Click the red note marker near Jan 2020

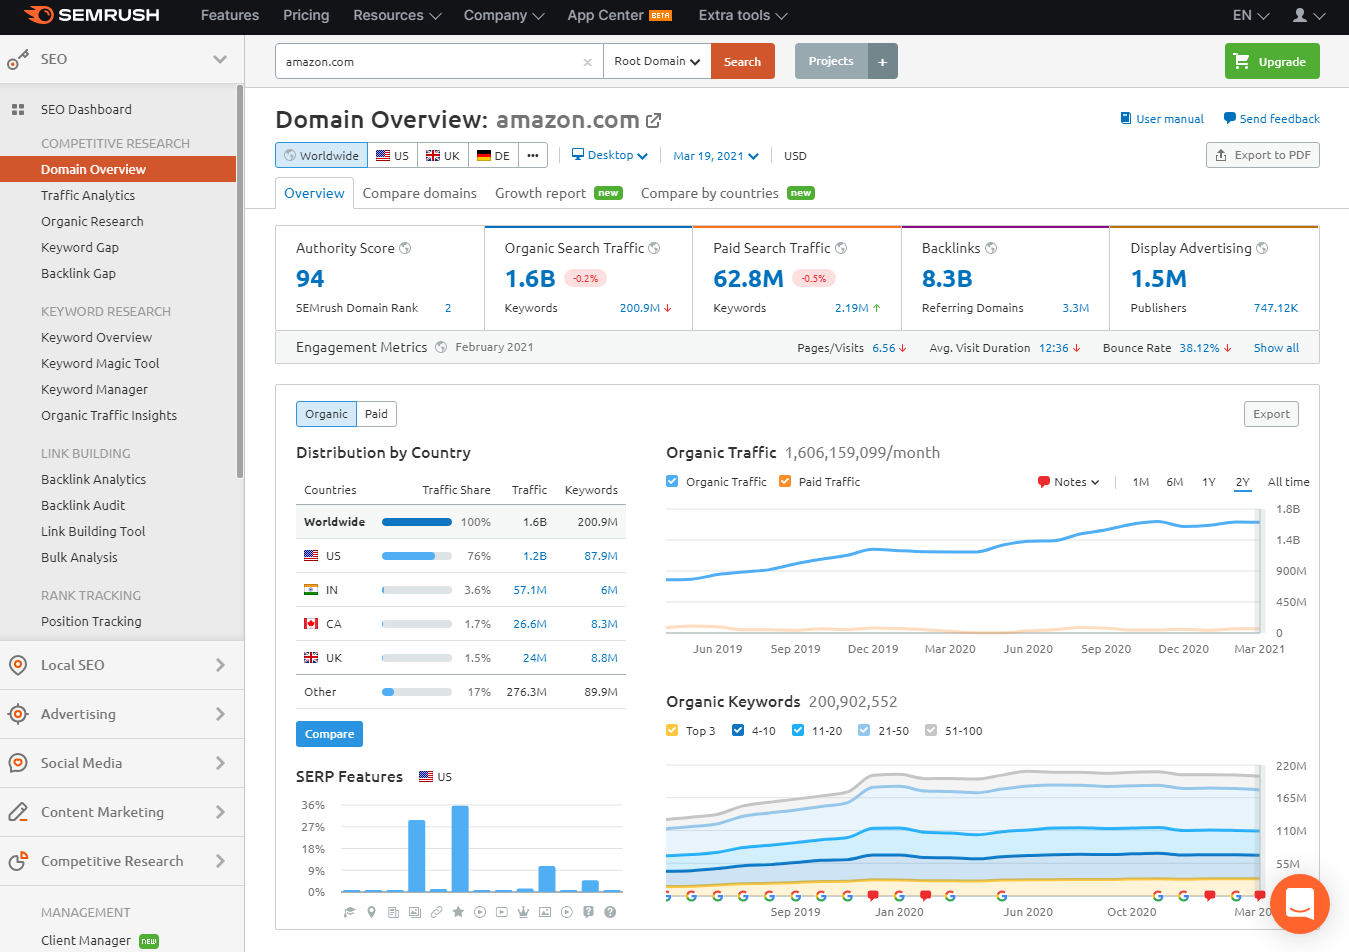click(873, 895)
